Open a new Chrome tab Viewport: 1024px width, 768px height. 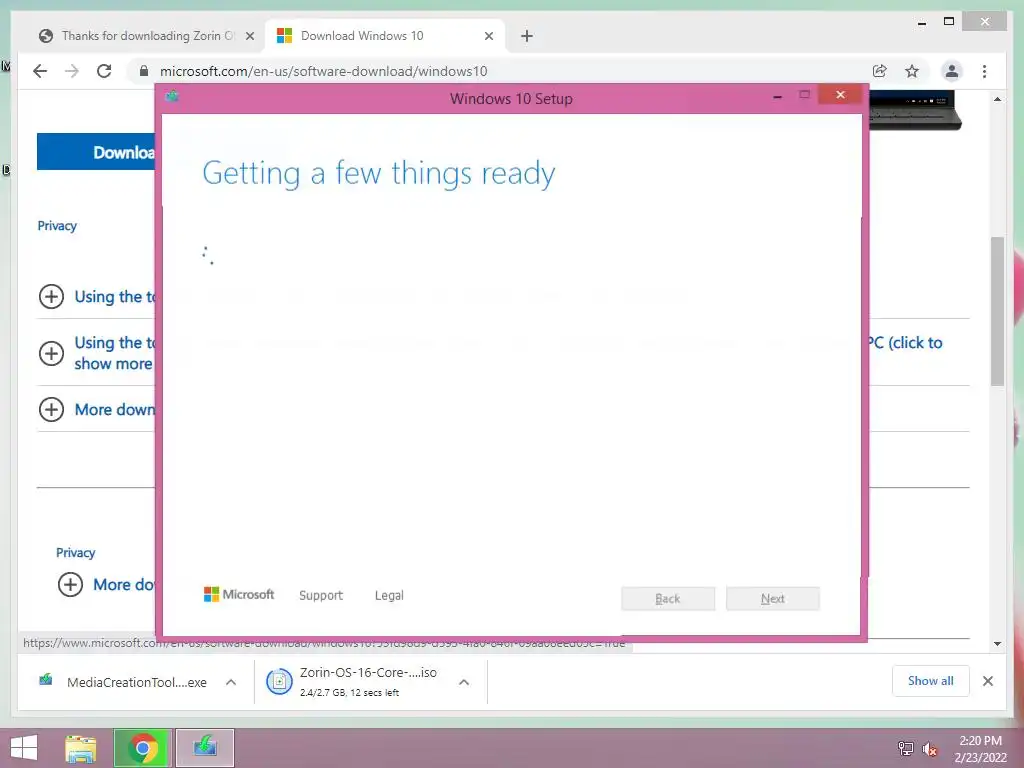tap(527, 36)
